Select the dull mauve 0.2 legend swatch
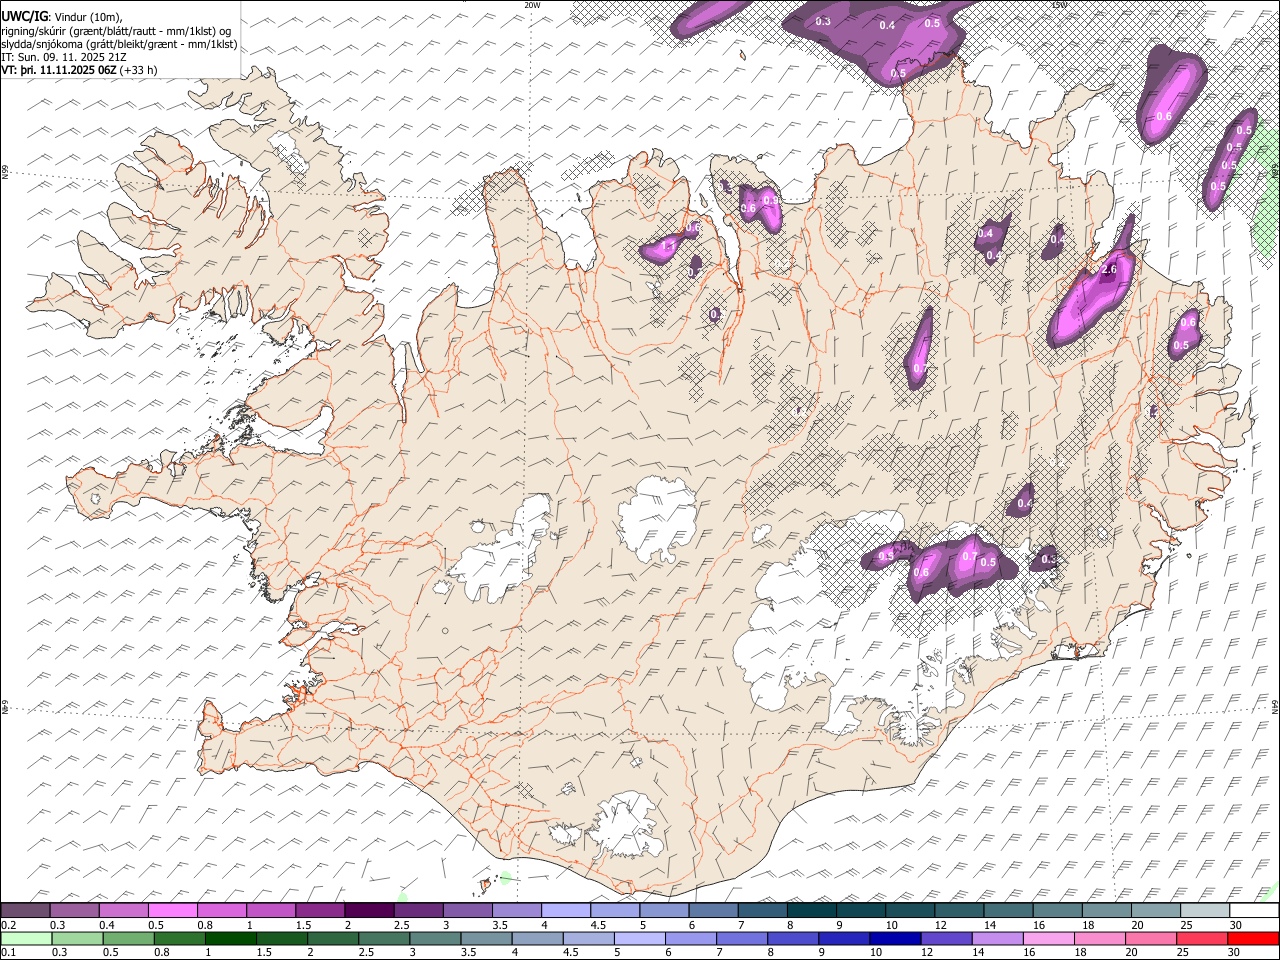The width and height of the screenshot is (1280, 960). pyautogui.click(x=25, y=911)
